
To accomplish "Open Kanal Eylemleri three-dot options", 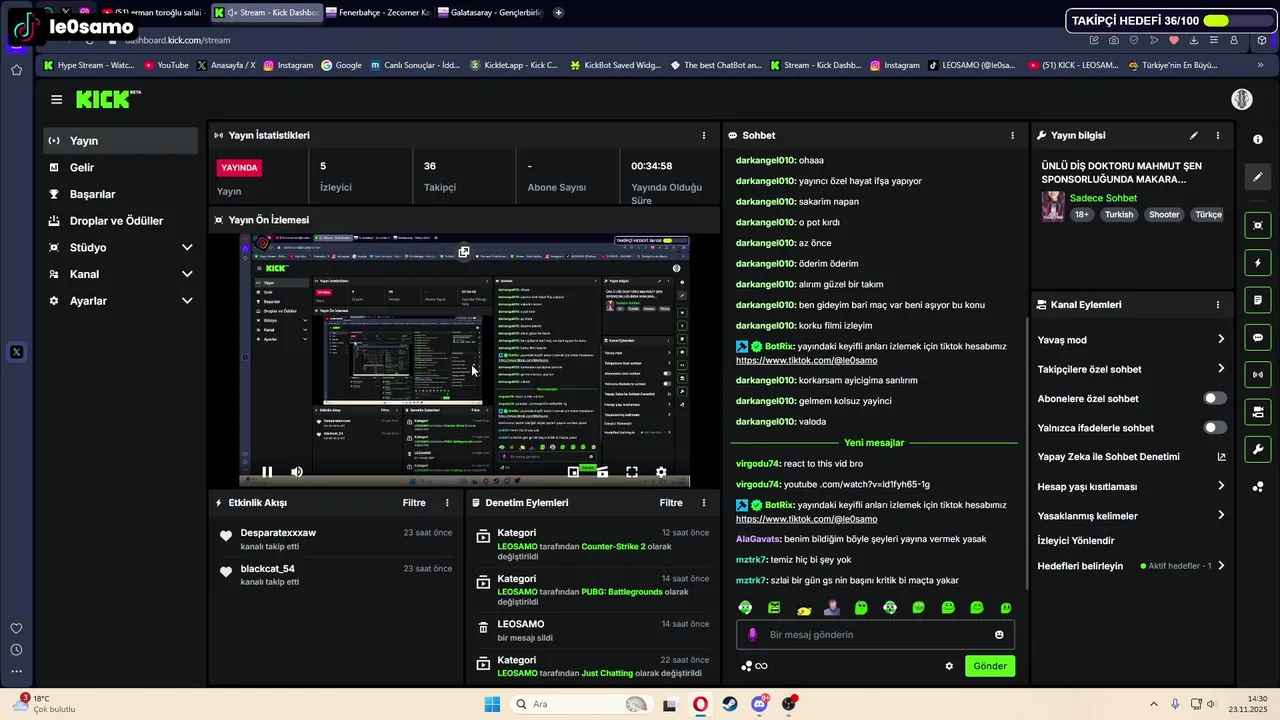I will (1217, 304).
